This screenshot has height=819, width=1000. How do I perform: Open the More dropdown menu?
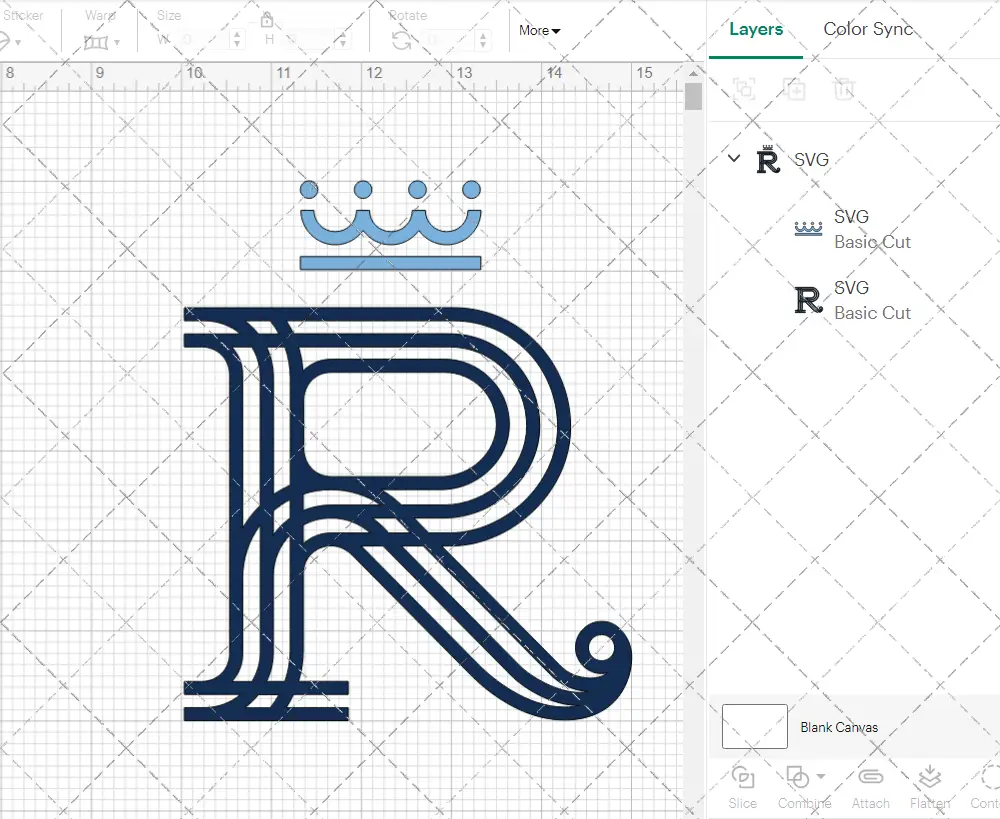[x=539, y=31]
